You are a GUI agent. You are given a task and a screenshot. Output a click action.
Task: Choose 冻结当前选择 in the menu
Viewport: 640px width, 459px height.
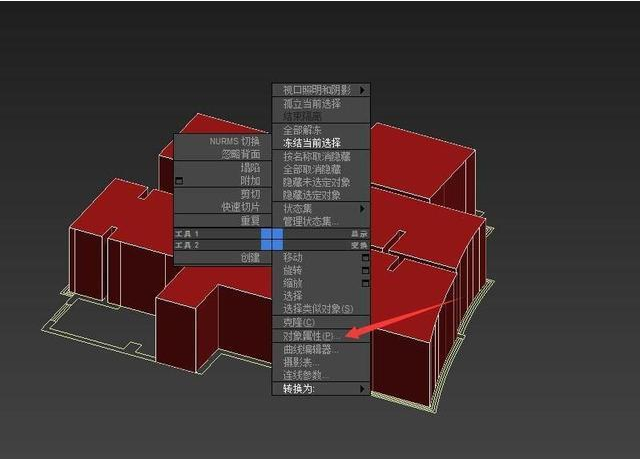tap(312, 143)
